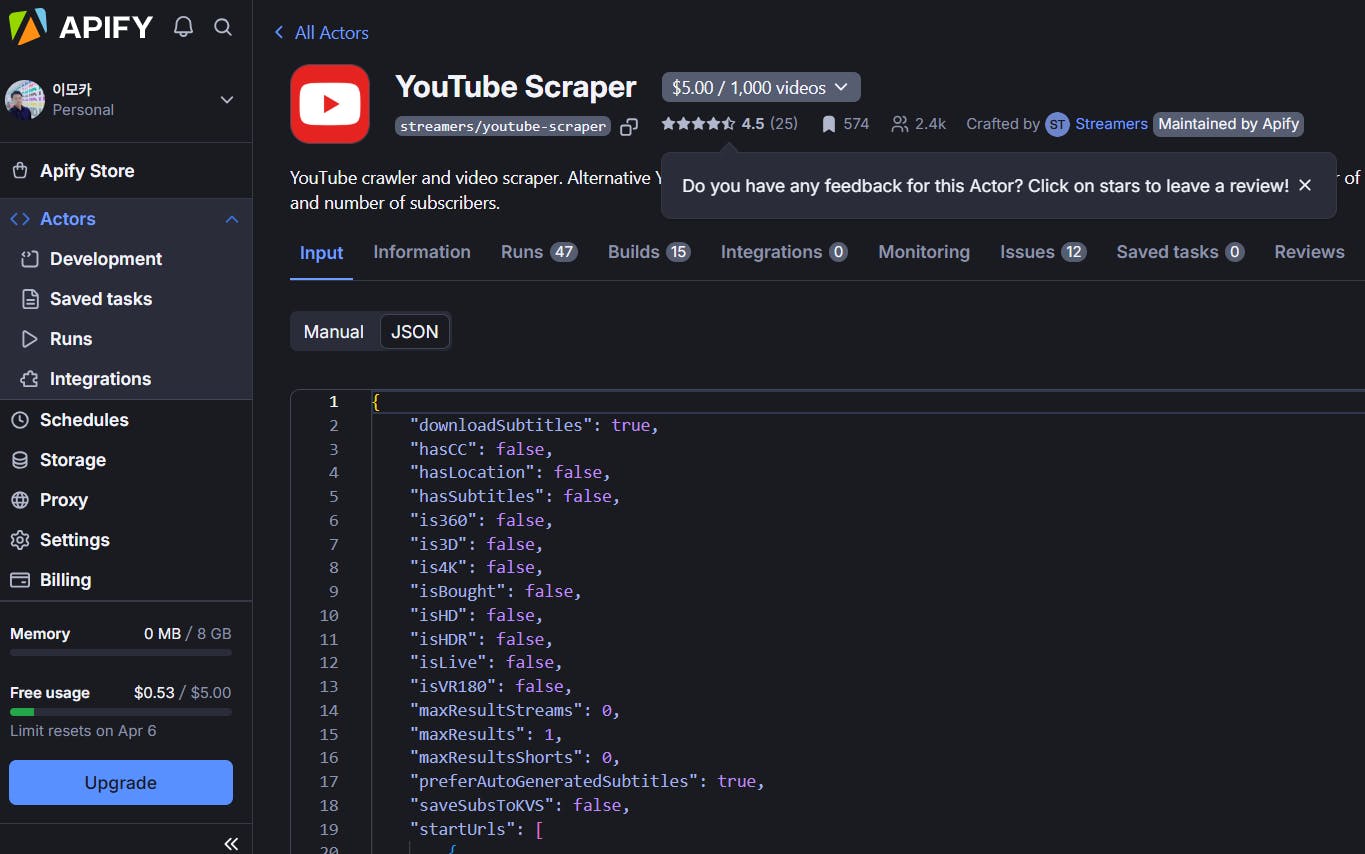The image size is (1365, 854).
Task: Copy the streamers/youtube-scraper actor ID
Action: click(x=629, y=127)
